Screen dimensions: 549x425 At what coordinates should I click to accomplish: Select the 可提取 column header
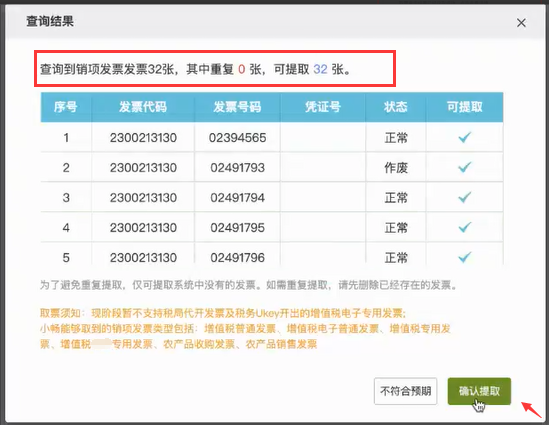pyautogui.click(x=465, y=107)
